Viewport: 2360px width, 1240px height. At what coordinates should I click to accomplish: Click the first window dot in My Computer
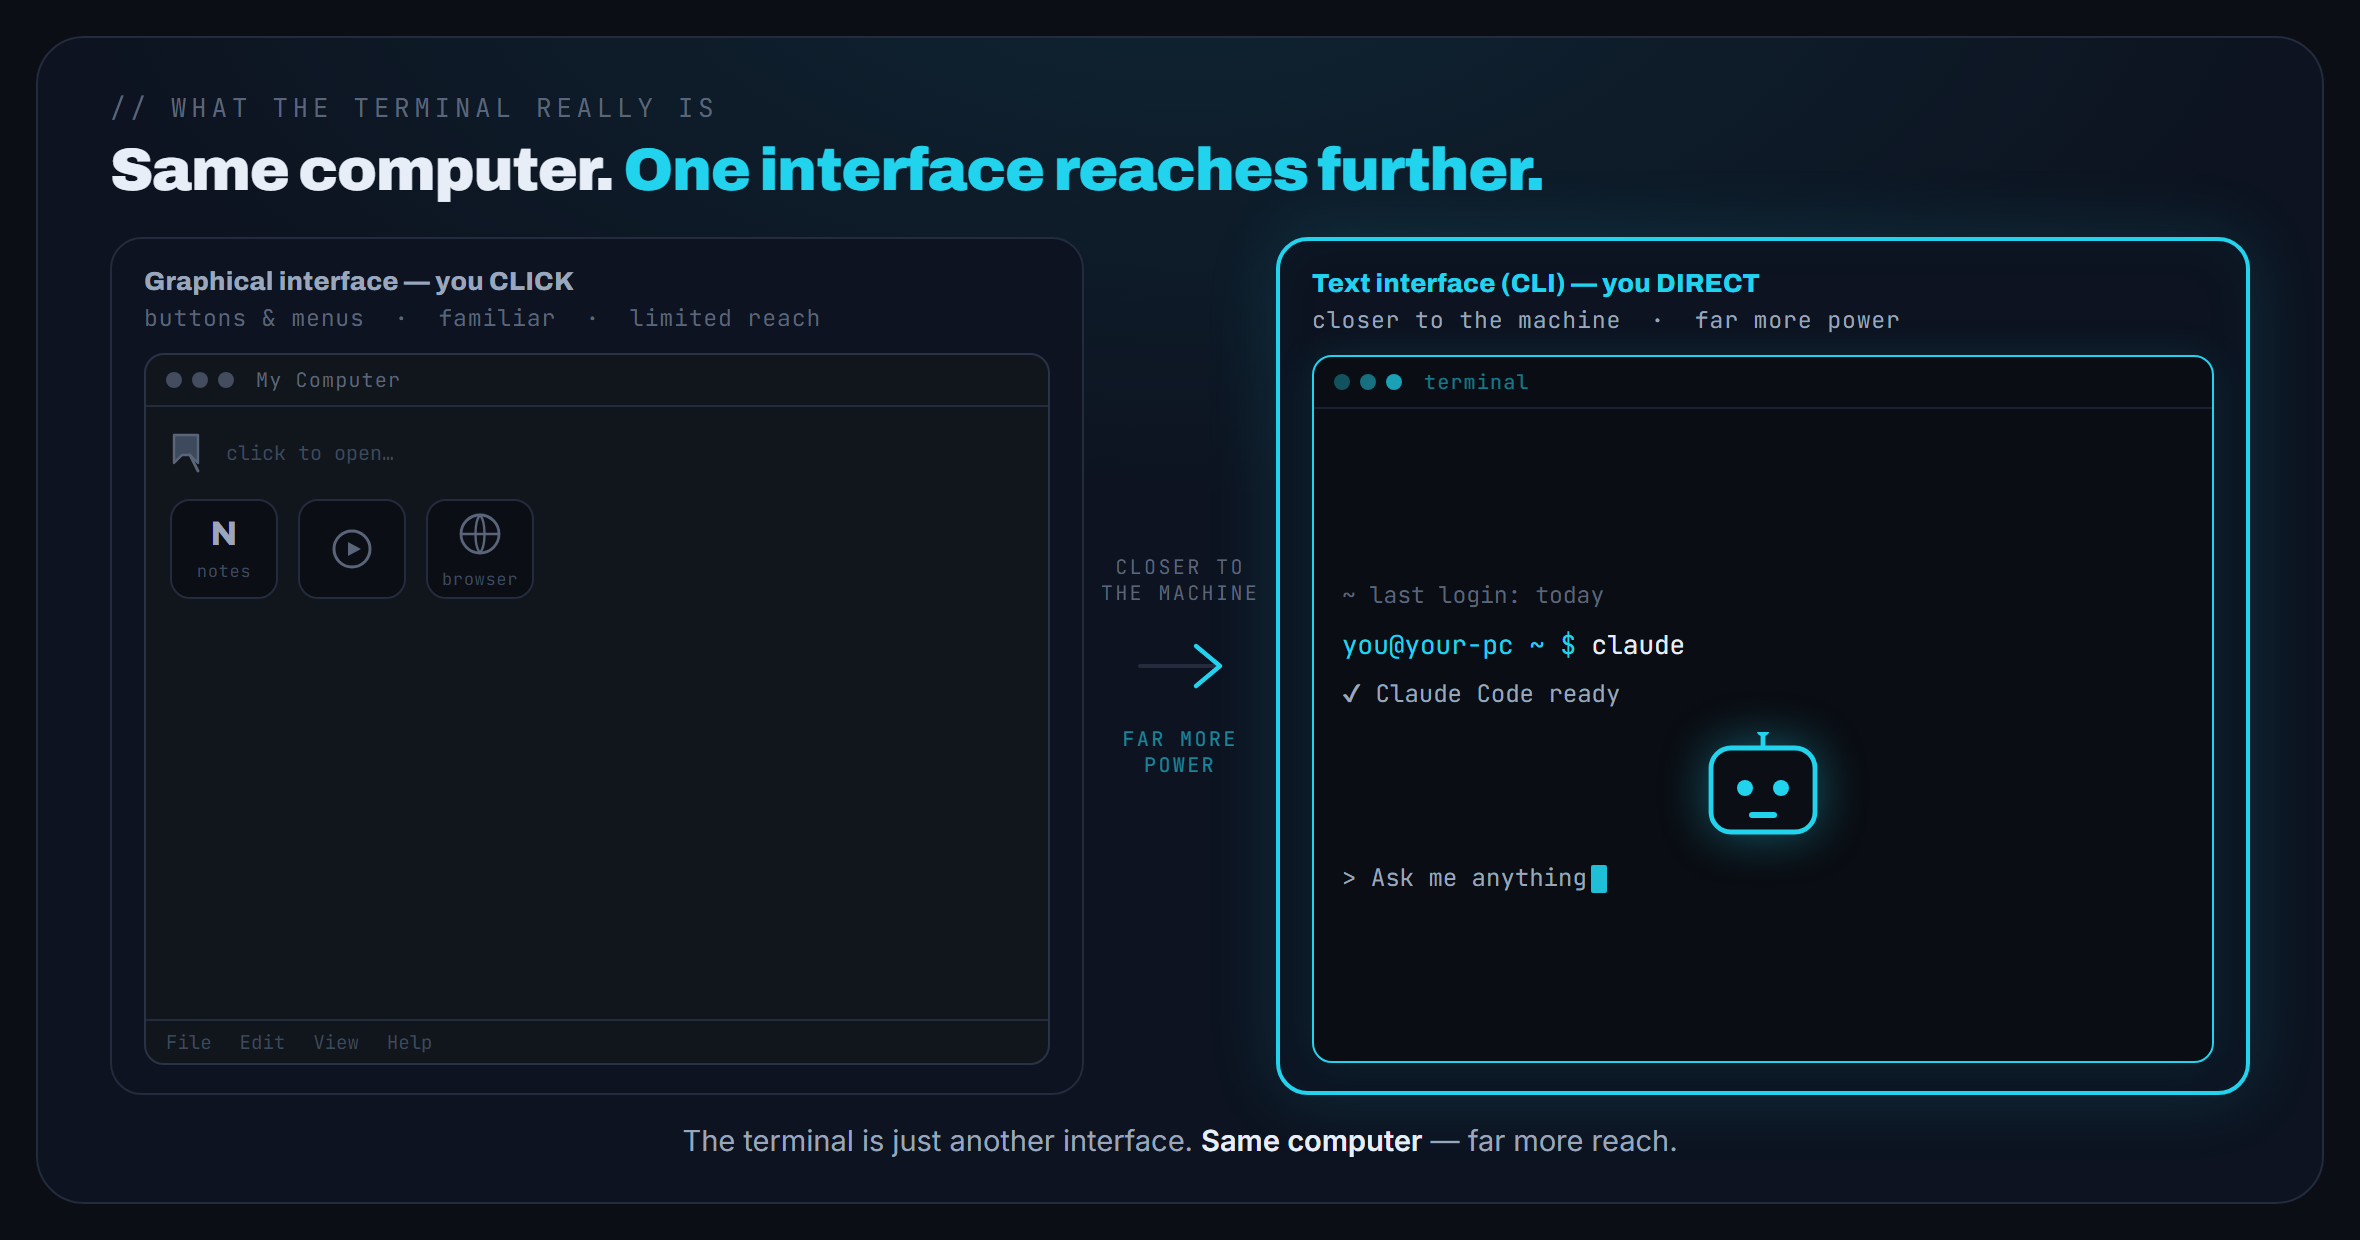coord(174,380)
